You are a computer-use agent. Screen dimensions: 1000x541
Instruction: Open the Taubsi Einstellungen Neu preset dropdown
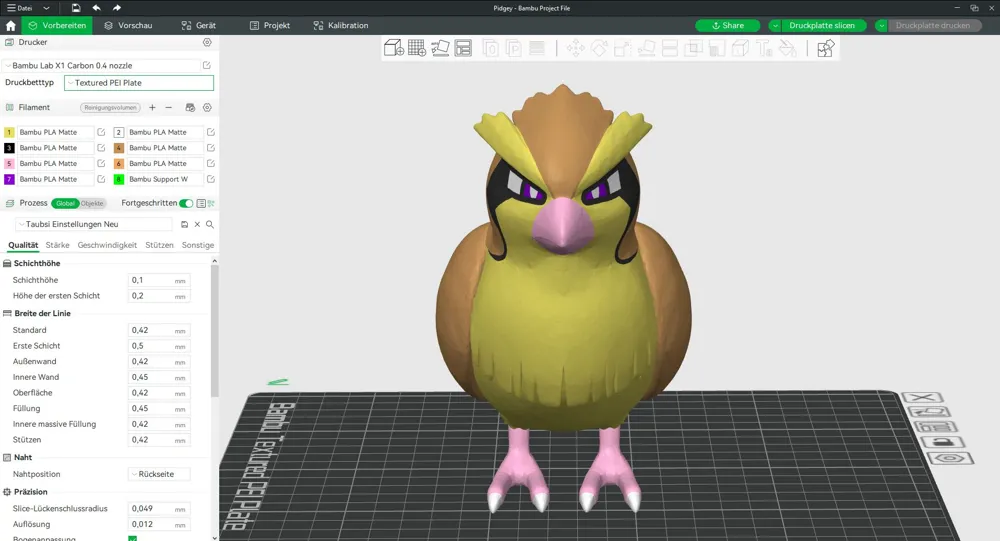click(94, 225)
